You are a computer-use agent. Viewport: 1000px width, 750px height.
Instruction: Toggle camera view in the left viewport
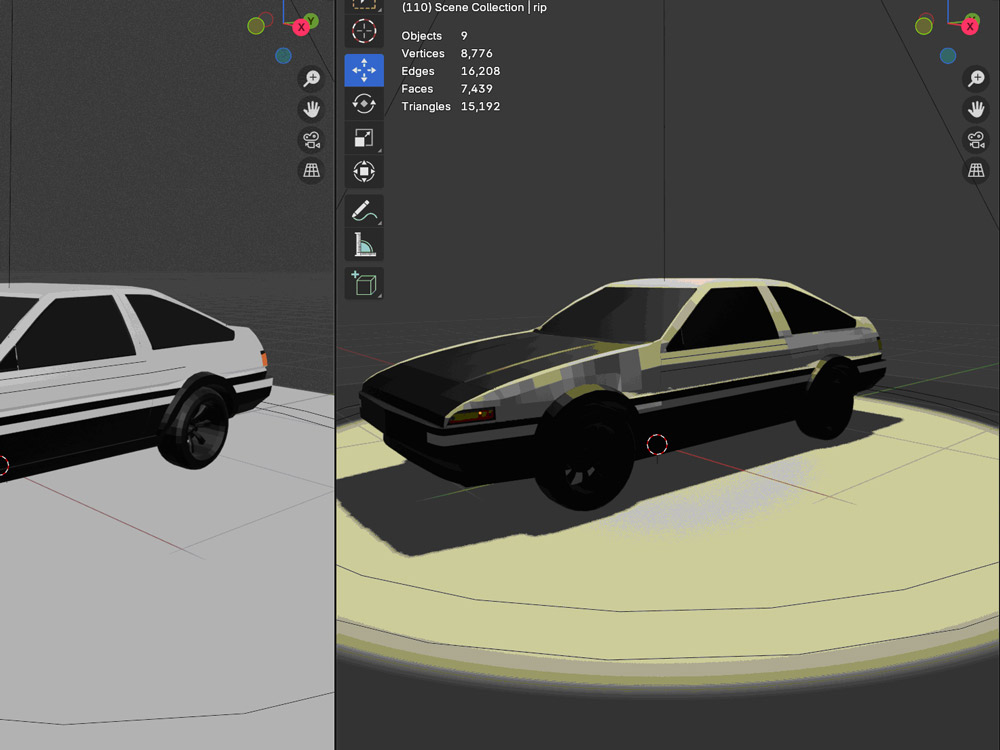tap(312, 140)
